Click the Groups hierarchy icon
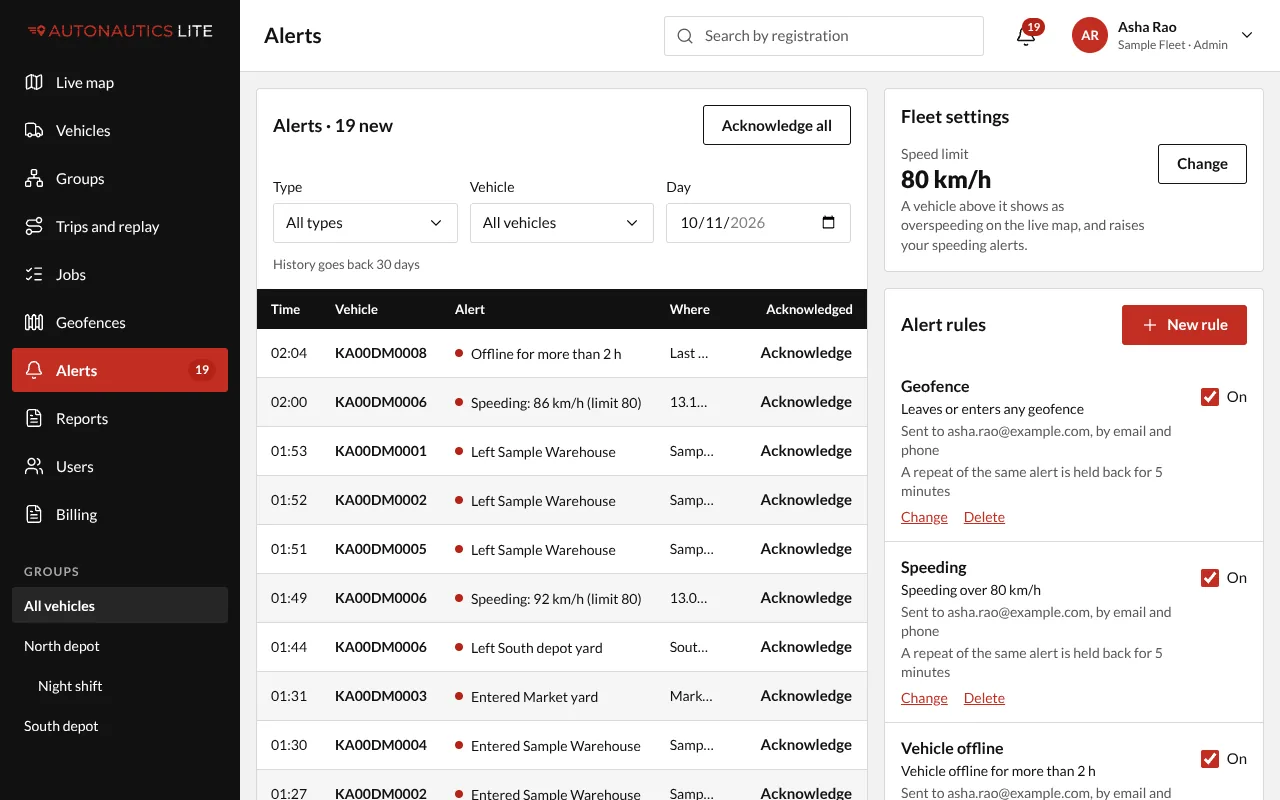 coord(34,178)
